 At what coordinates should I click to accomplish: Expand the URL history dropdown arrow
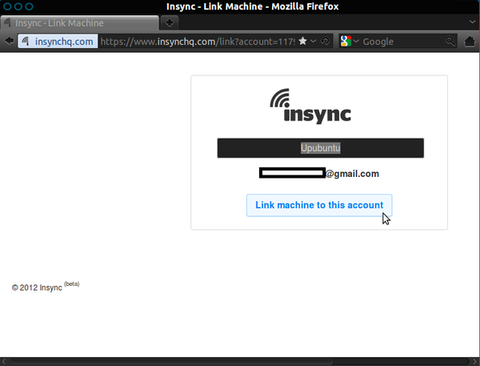(x=313, y=41)
